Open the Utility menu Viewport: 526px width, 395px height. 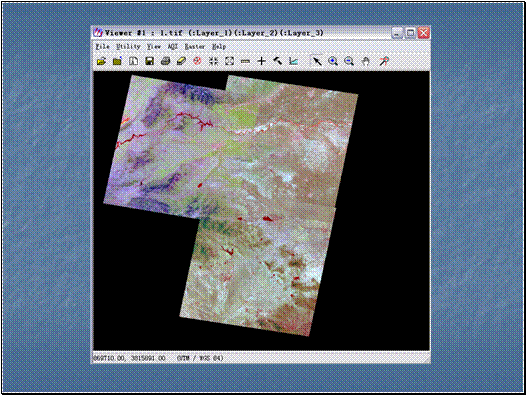(128, 47)
